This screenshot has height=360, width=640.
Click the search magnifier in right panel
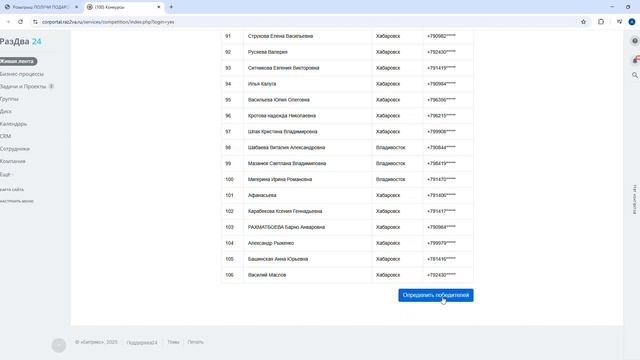point(635,75)
